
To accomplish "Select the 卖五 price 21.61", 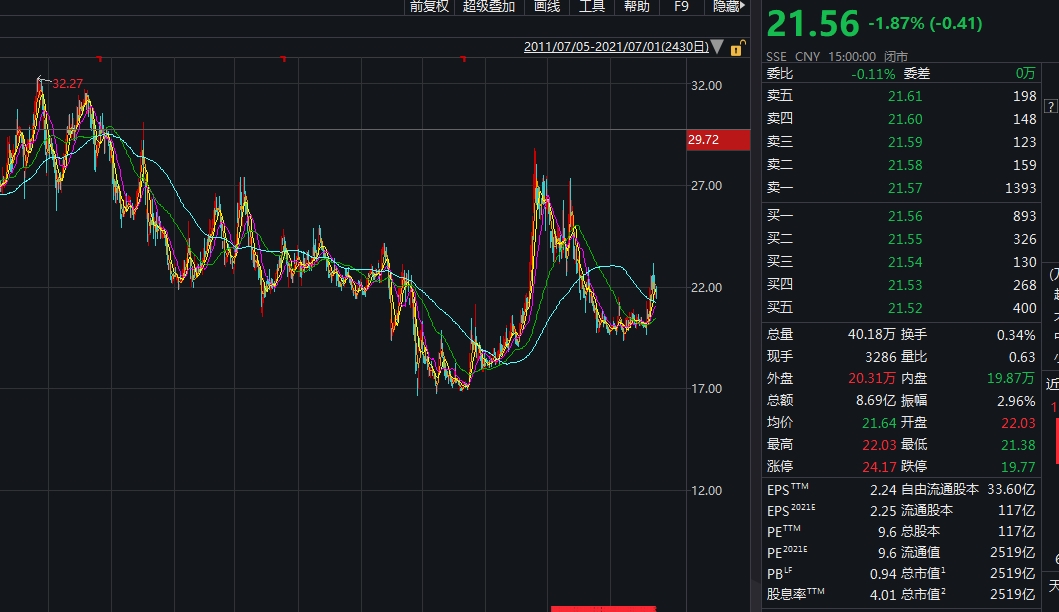I will click(905, 96).
